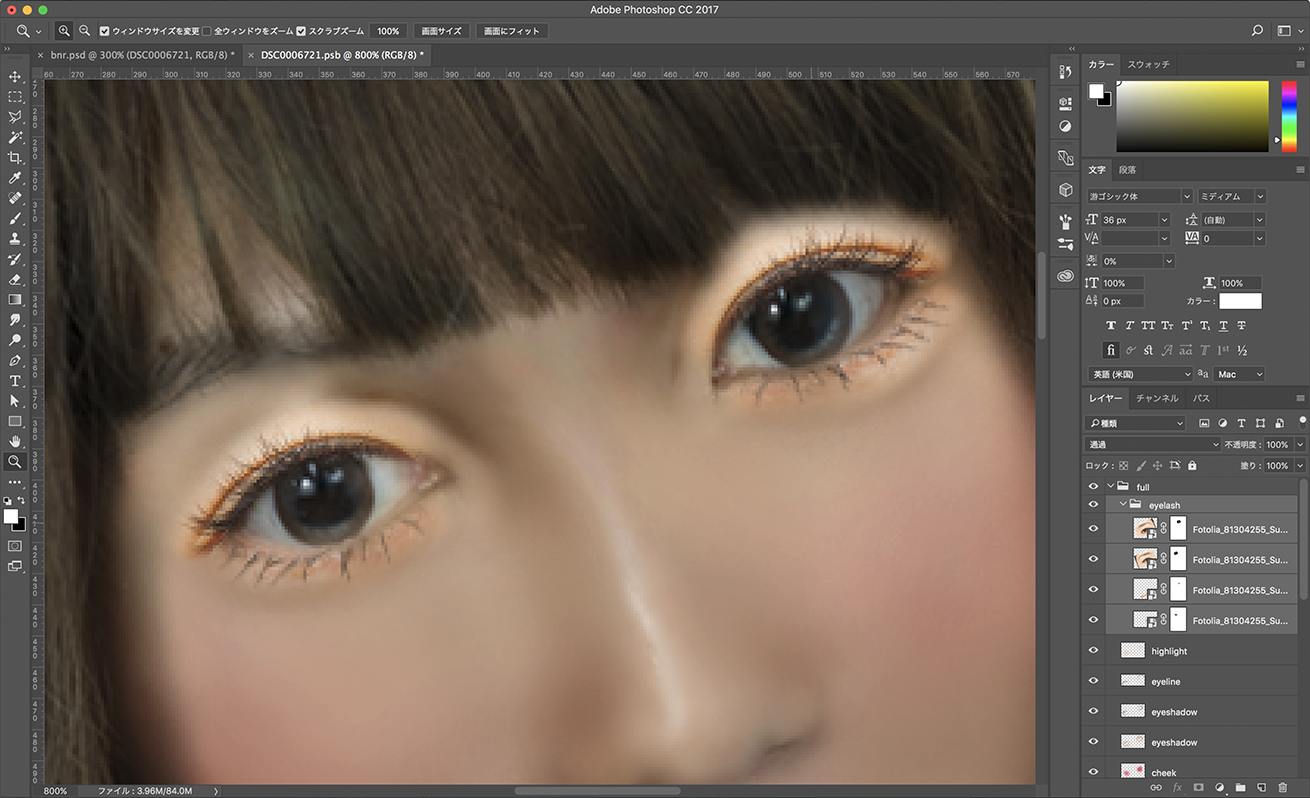Toggle ウィンドウサイズを変更 checkbox
This screenshot has height=798, width=1310.
105,31
